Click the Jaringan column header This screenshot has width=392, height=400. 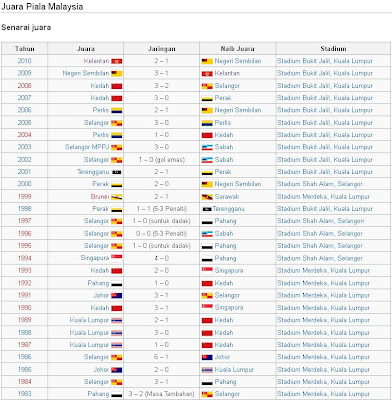tap(161, 49)
